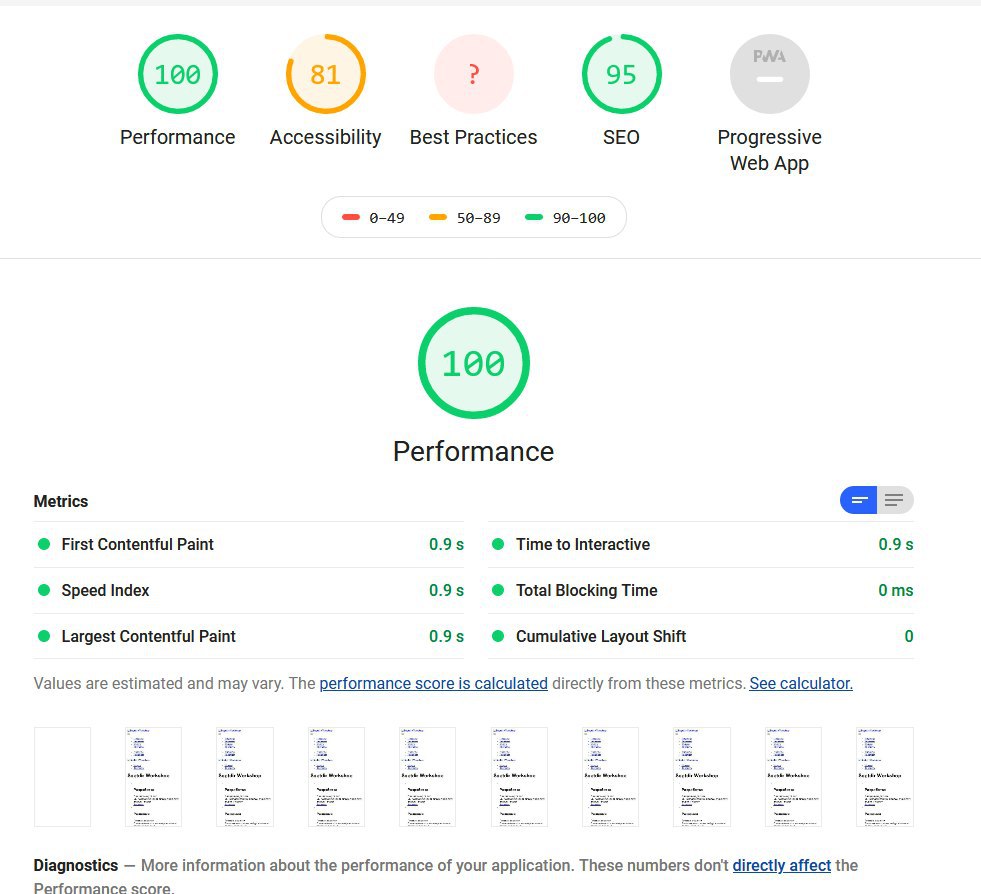
Task: Open the Best Practices category label link
Action: click(474, 137)
